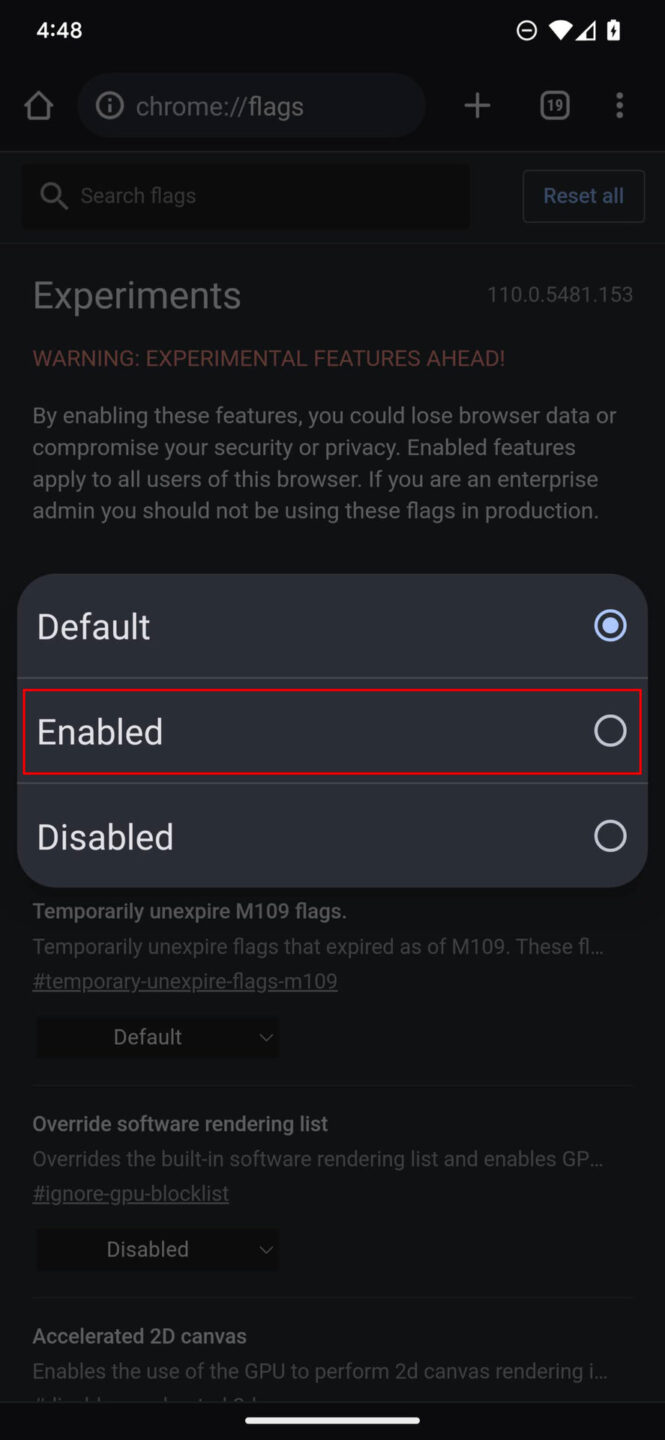Open the #ignore-gpu-blocklist link

[131, 1193]
